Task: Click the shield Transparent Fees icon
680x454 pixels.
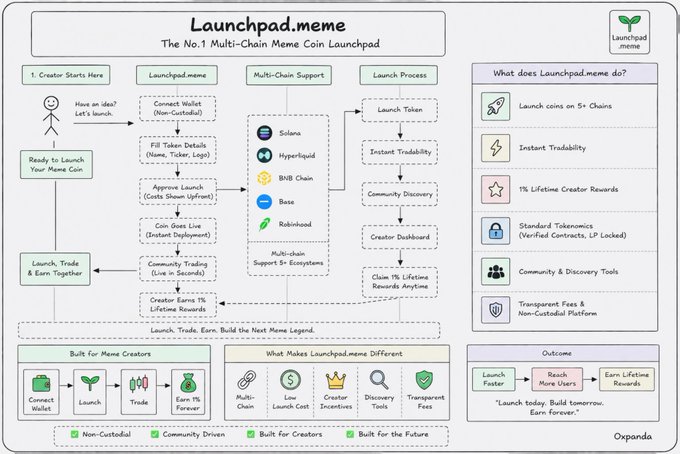Action: tap(496, 310)
